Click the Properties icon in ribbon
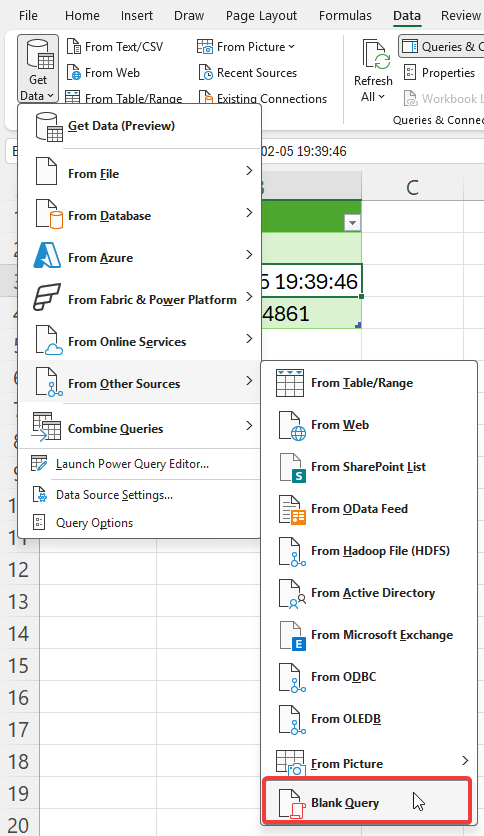This screenshot has width=484, height=836. pos(410,73)
